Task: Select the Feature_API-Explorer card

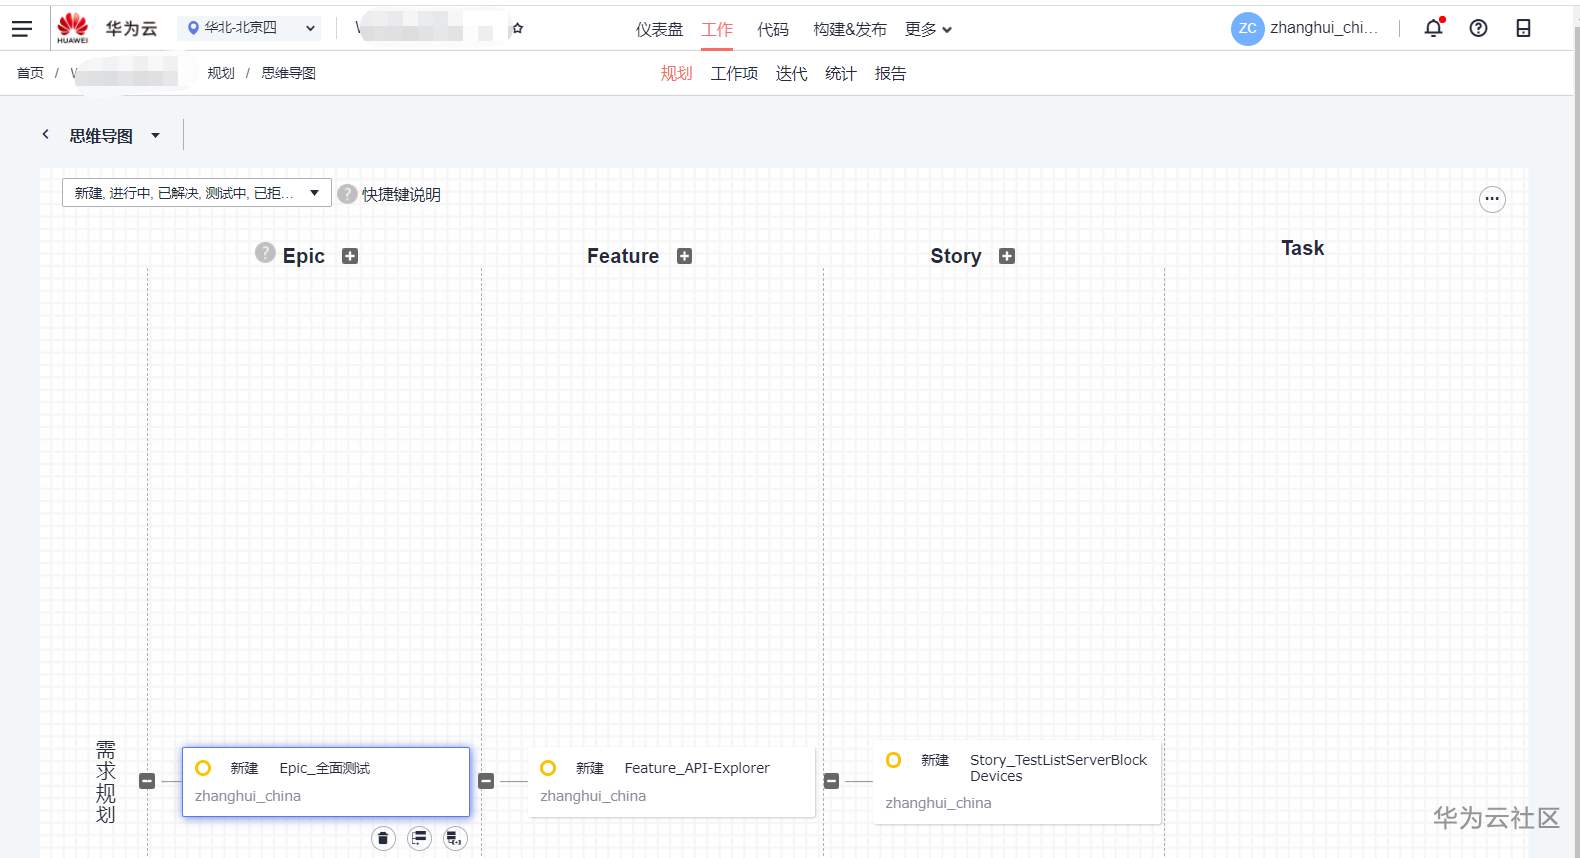Action: tap(671, 781)
